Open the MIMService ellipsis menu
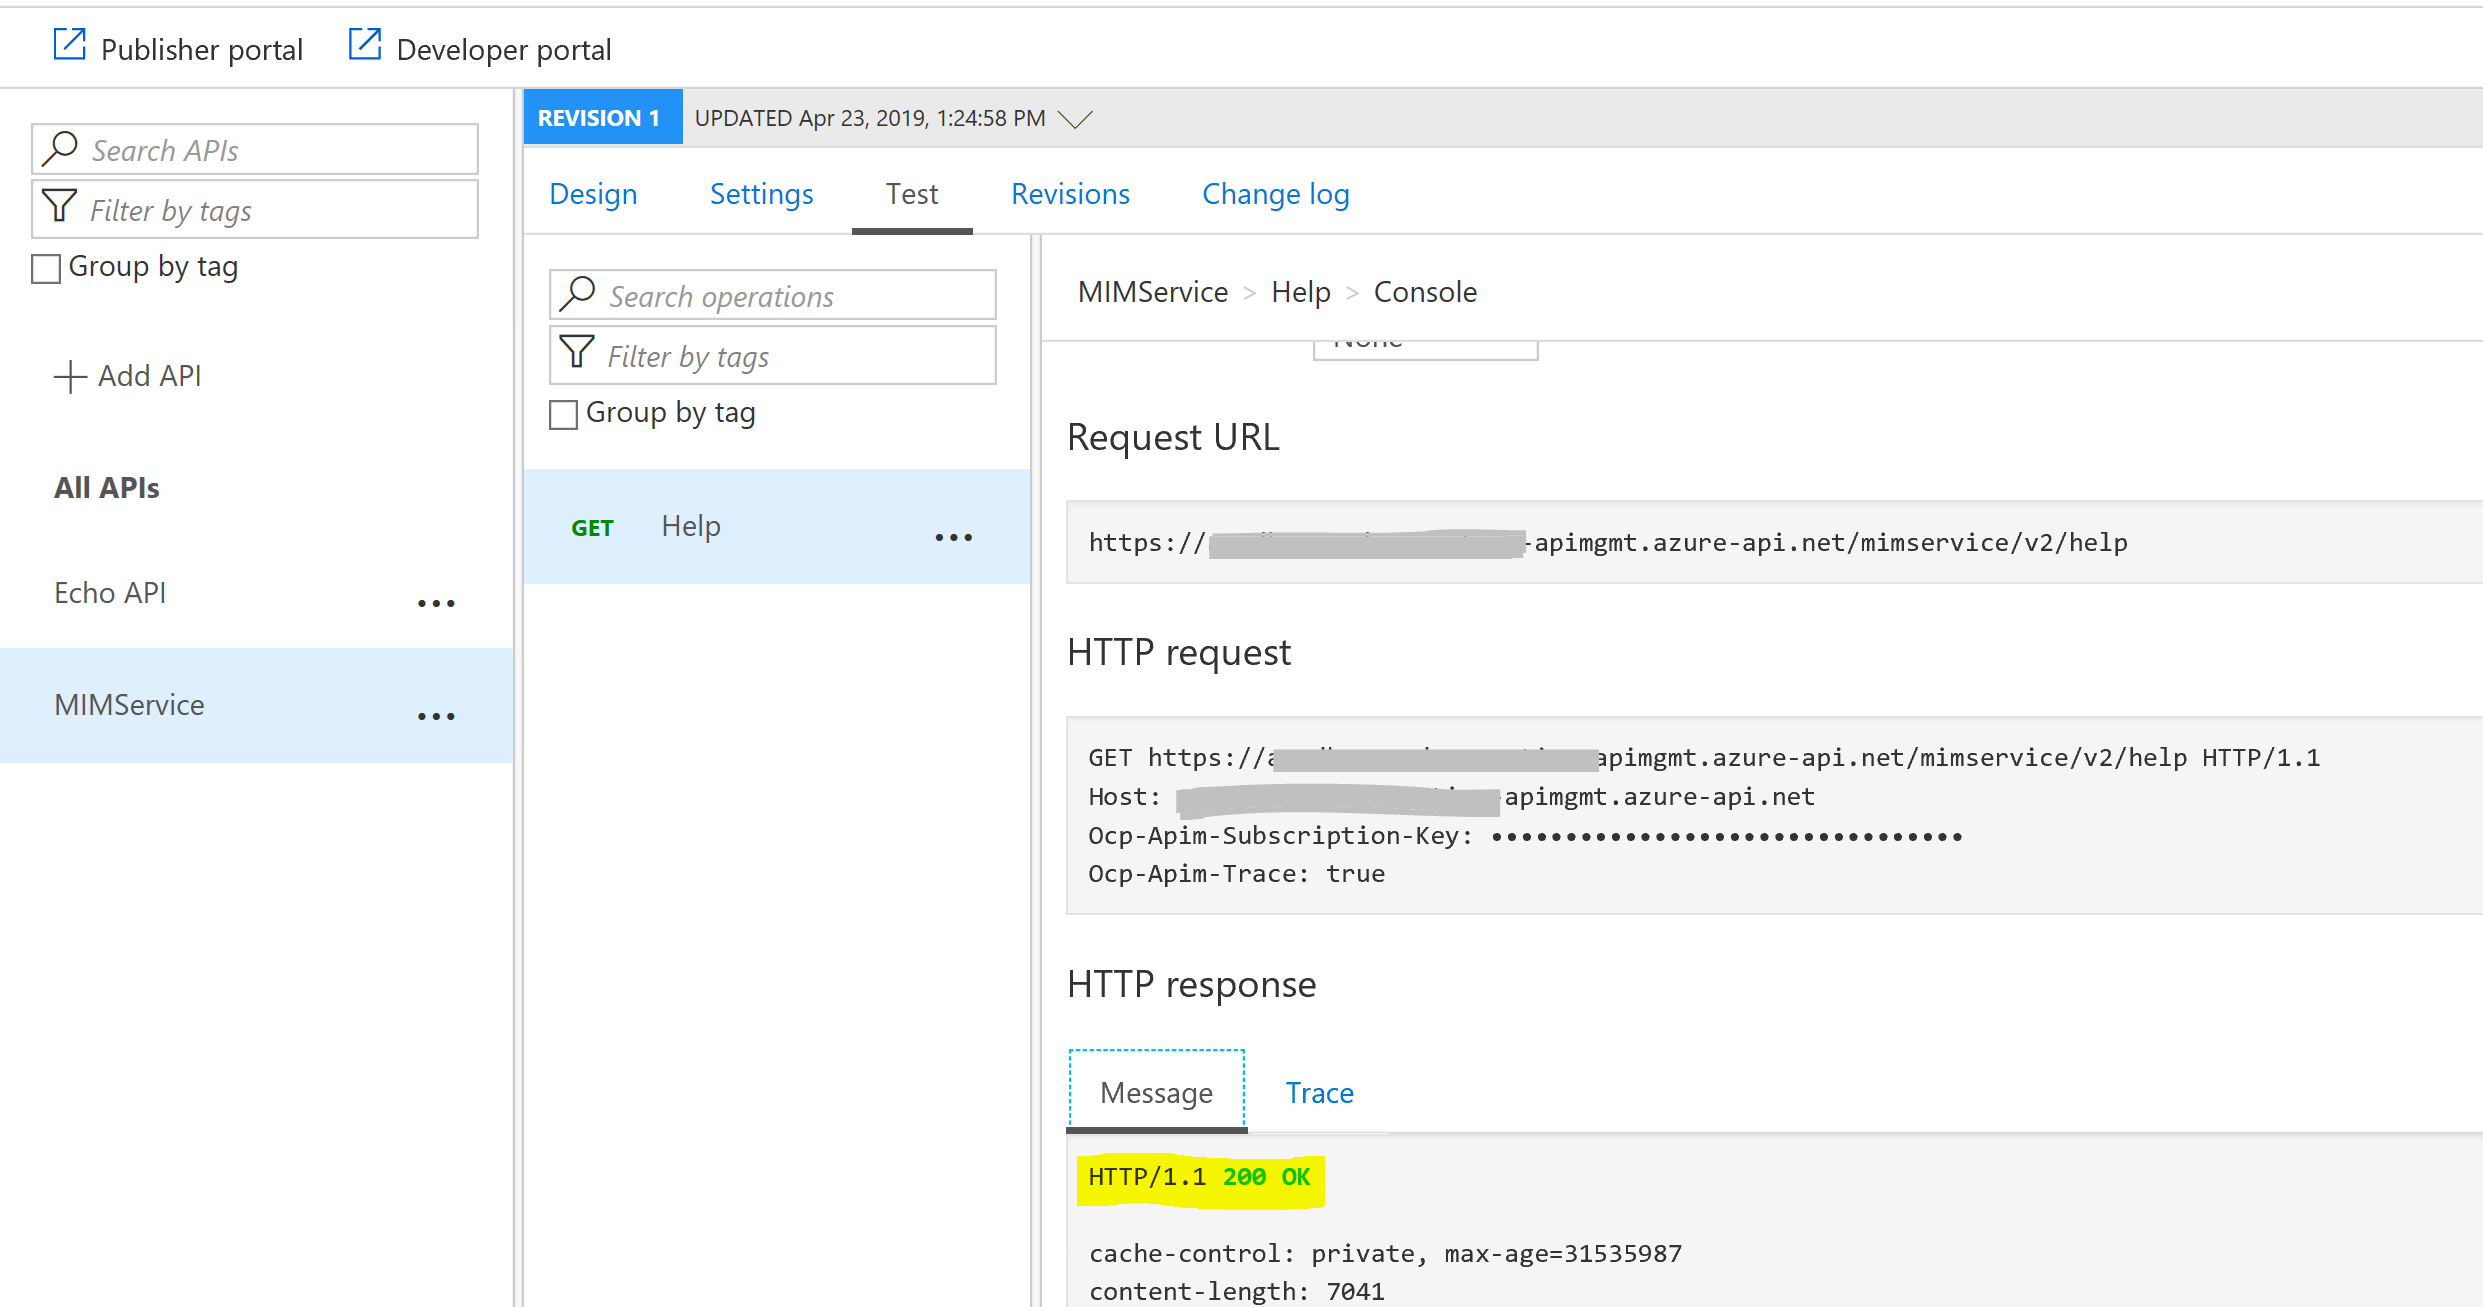The height and width of the screenshot is (1307, 2483). pyautogui.click(x=436, y=716)
